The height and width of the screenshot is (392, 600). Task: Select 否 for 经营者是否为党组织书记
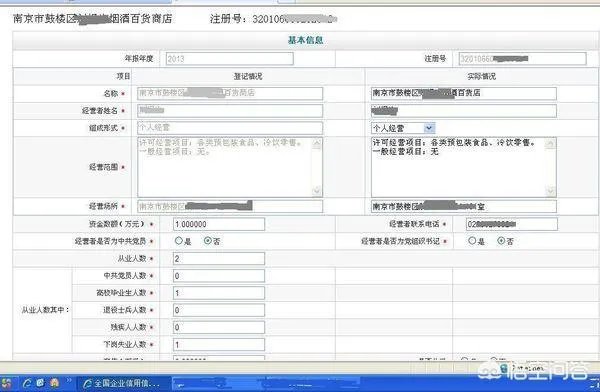point(501,241)
